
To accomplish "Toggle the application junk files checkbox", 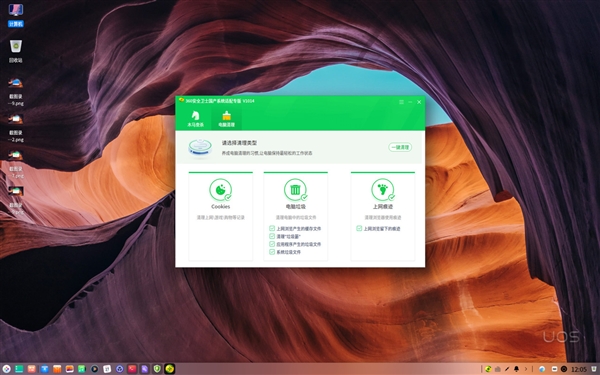I will pyautogui.click(x=272, y=244).
